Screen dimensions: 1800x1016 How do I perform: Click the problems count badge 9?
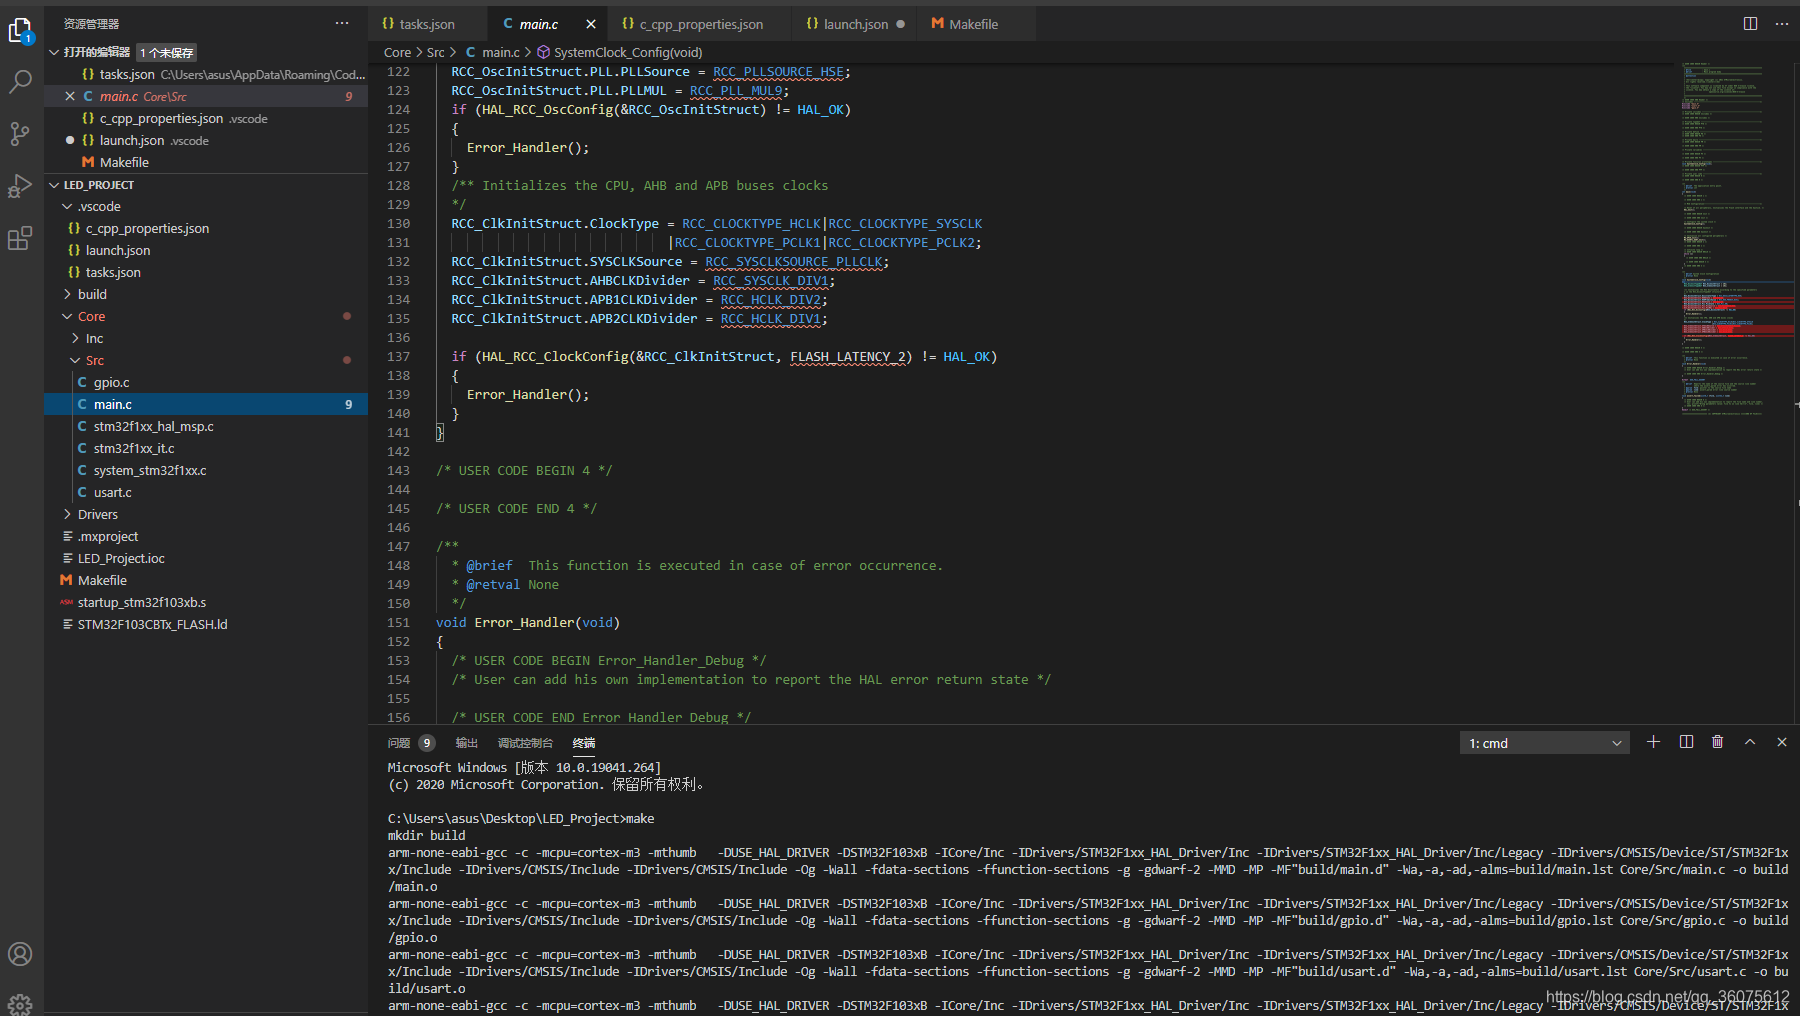(427, 743)
